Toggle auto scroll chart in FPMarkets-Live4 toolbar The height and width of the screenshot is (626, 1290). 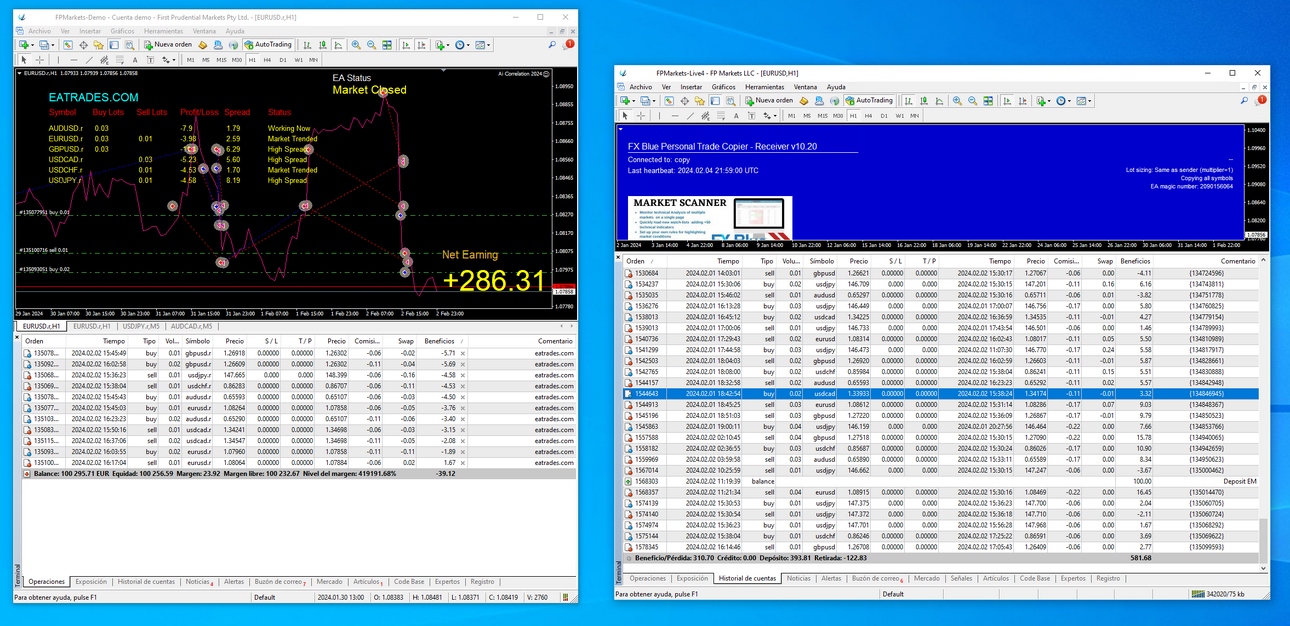pos(1007,100)
